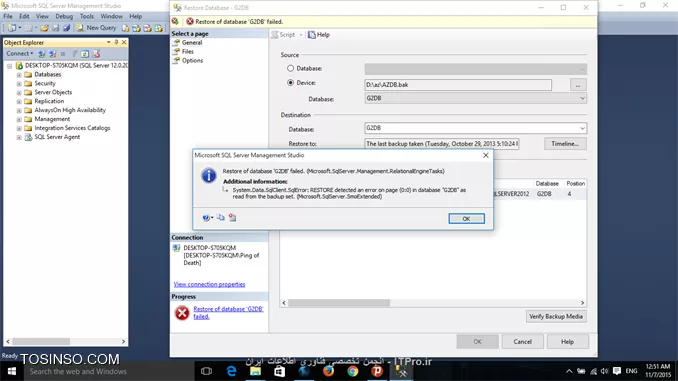Select the Options page
The image size is (678, 381).
point(192,61)
